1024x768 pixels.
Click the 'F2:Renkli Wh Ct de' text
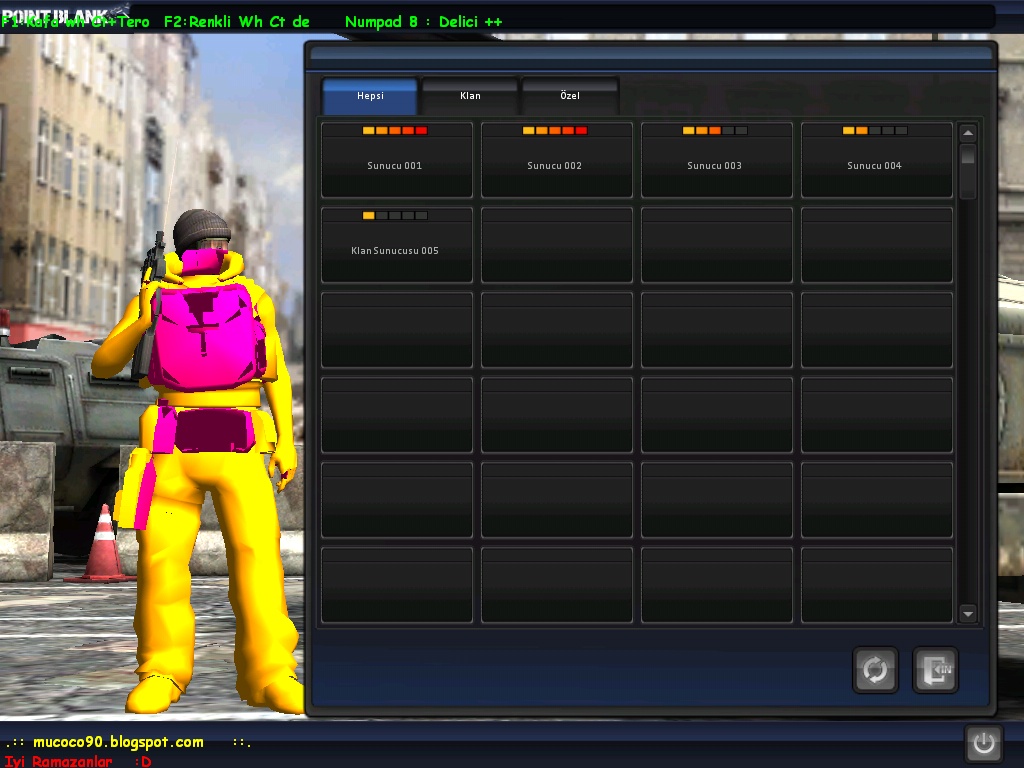pos(236,22)
